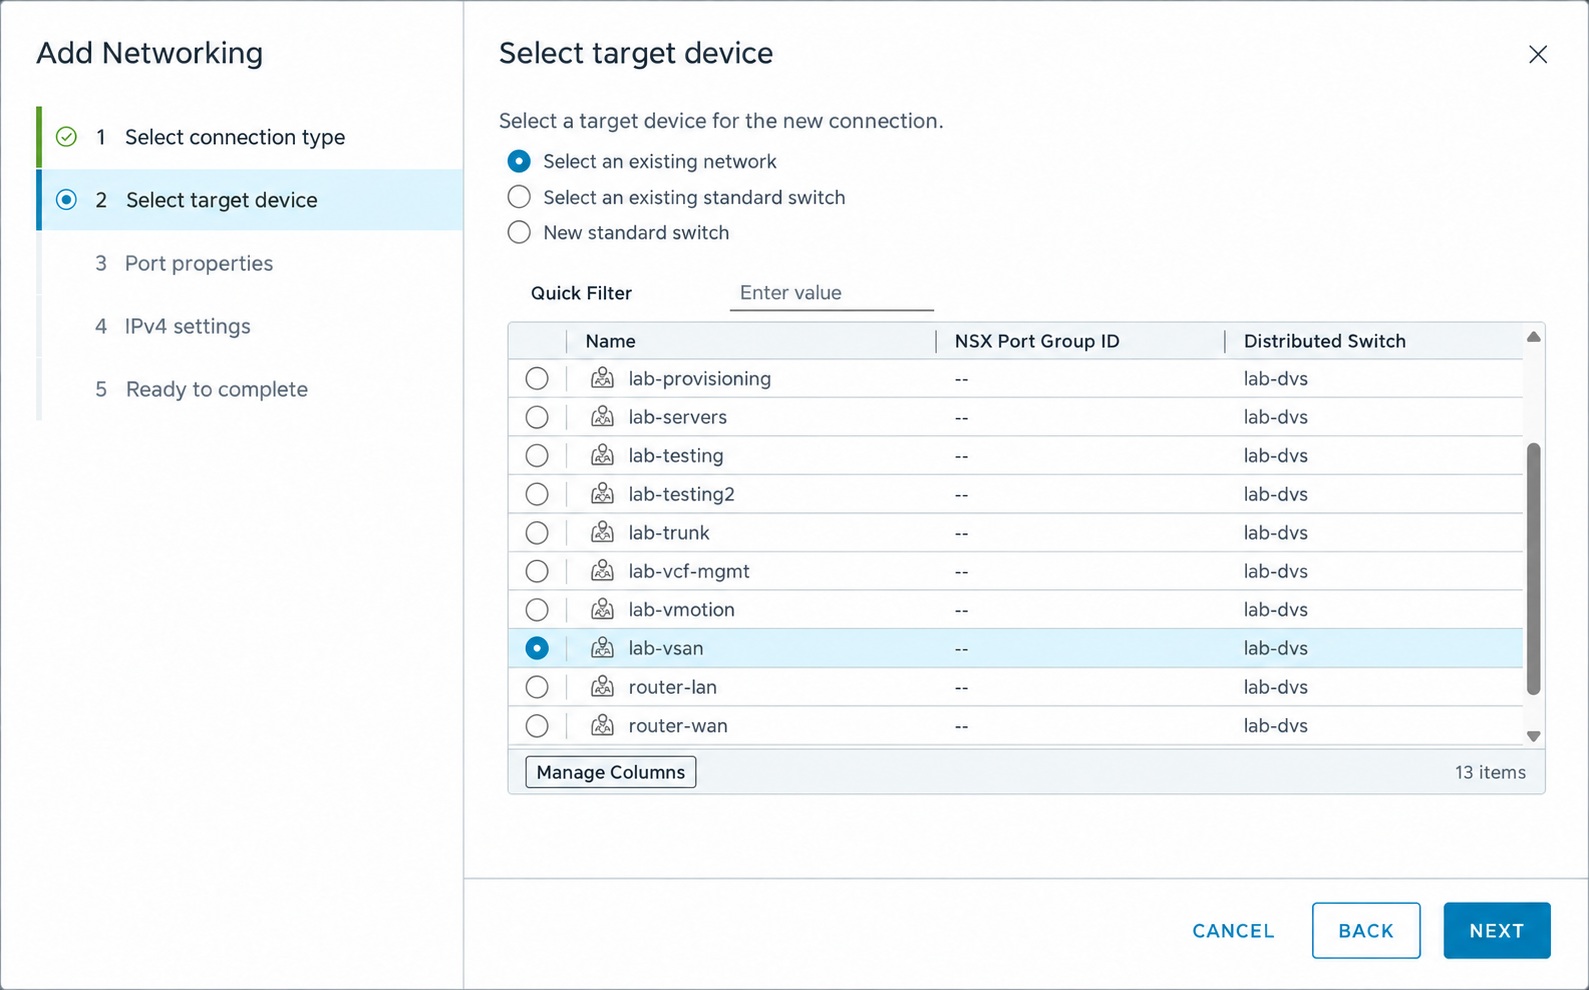The width and height of the screenshot is (1589, 990).
Task: Click the port group icon beside lab-testing
Action: [x=602, y=455]
